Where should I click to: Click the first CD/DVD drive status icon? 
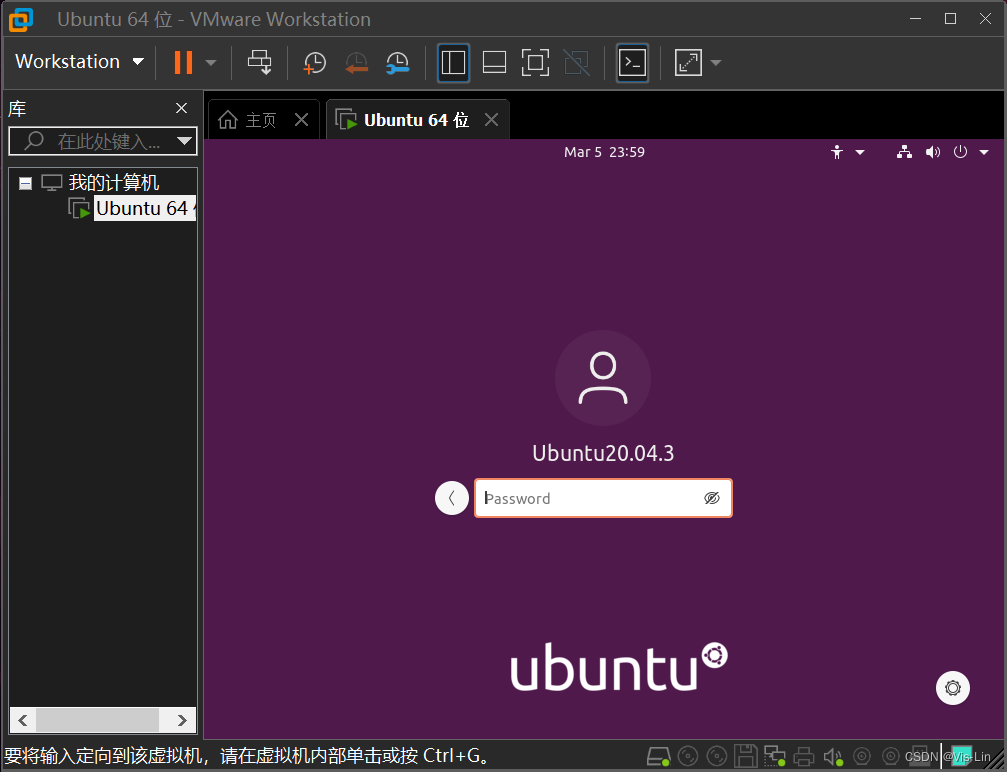pos(688,757)
